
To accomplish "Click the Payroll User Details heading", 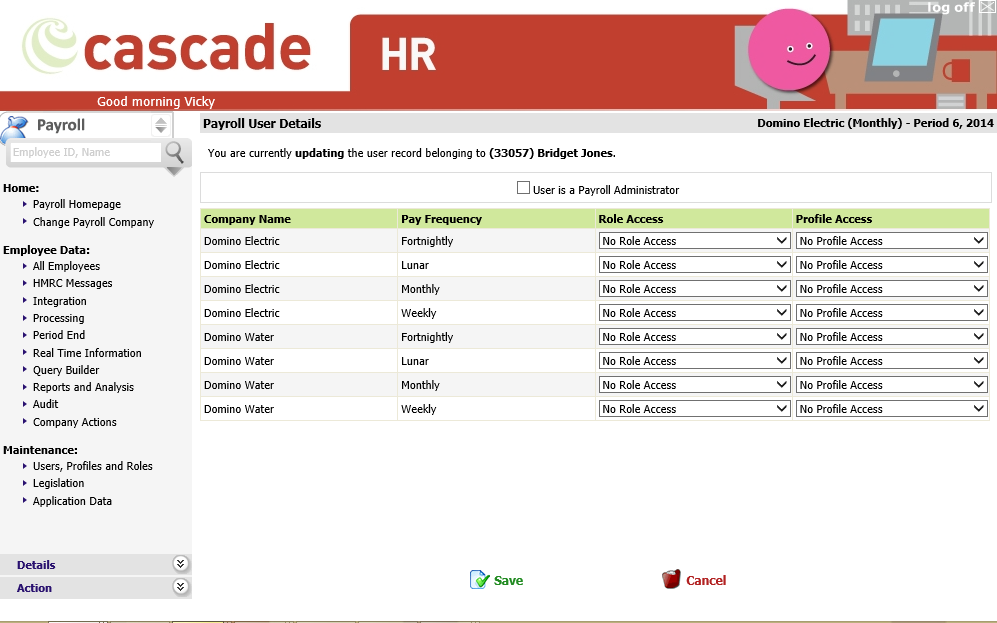I will tap(262, 124).
